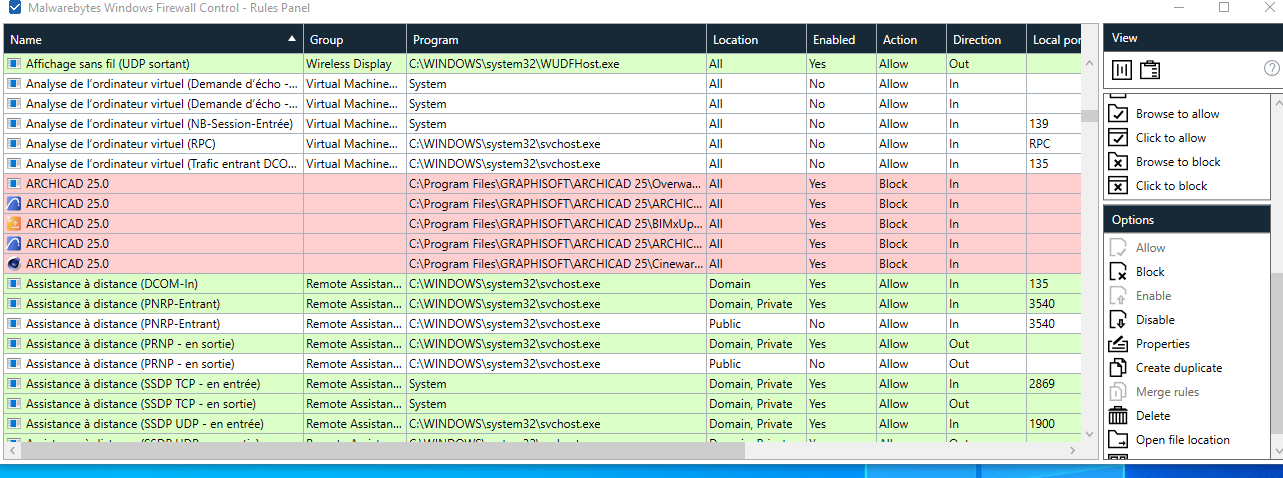Viewport: 1283px width, 478px height.
Task: Click Public location cell of PRNP - en sortie
Action: (755, 364)
